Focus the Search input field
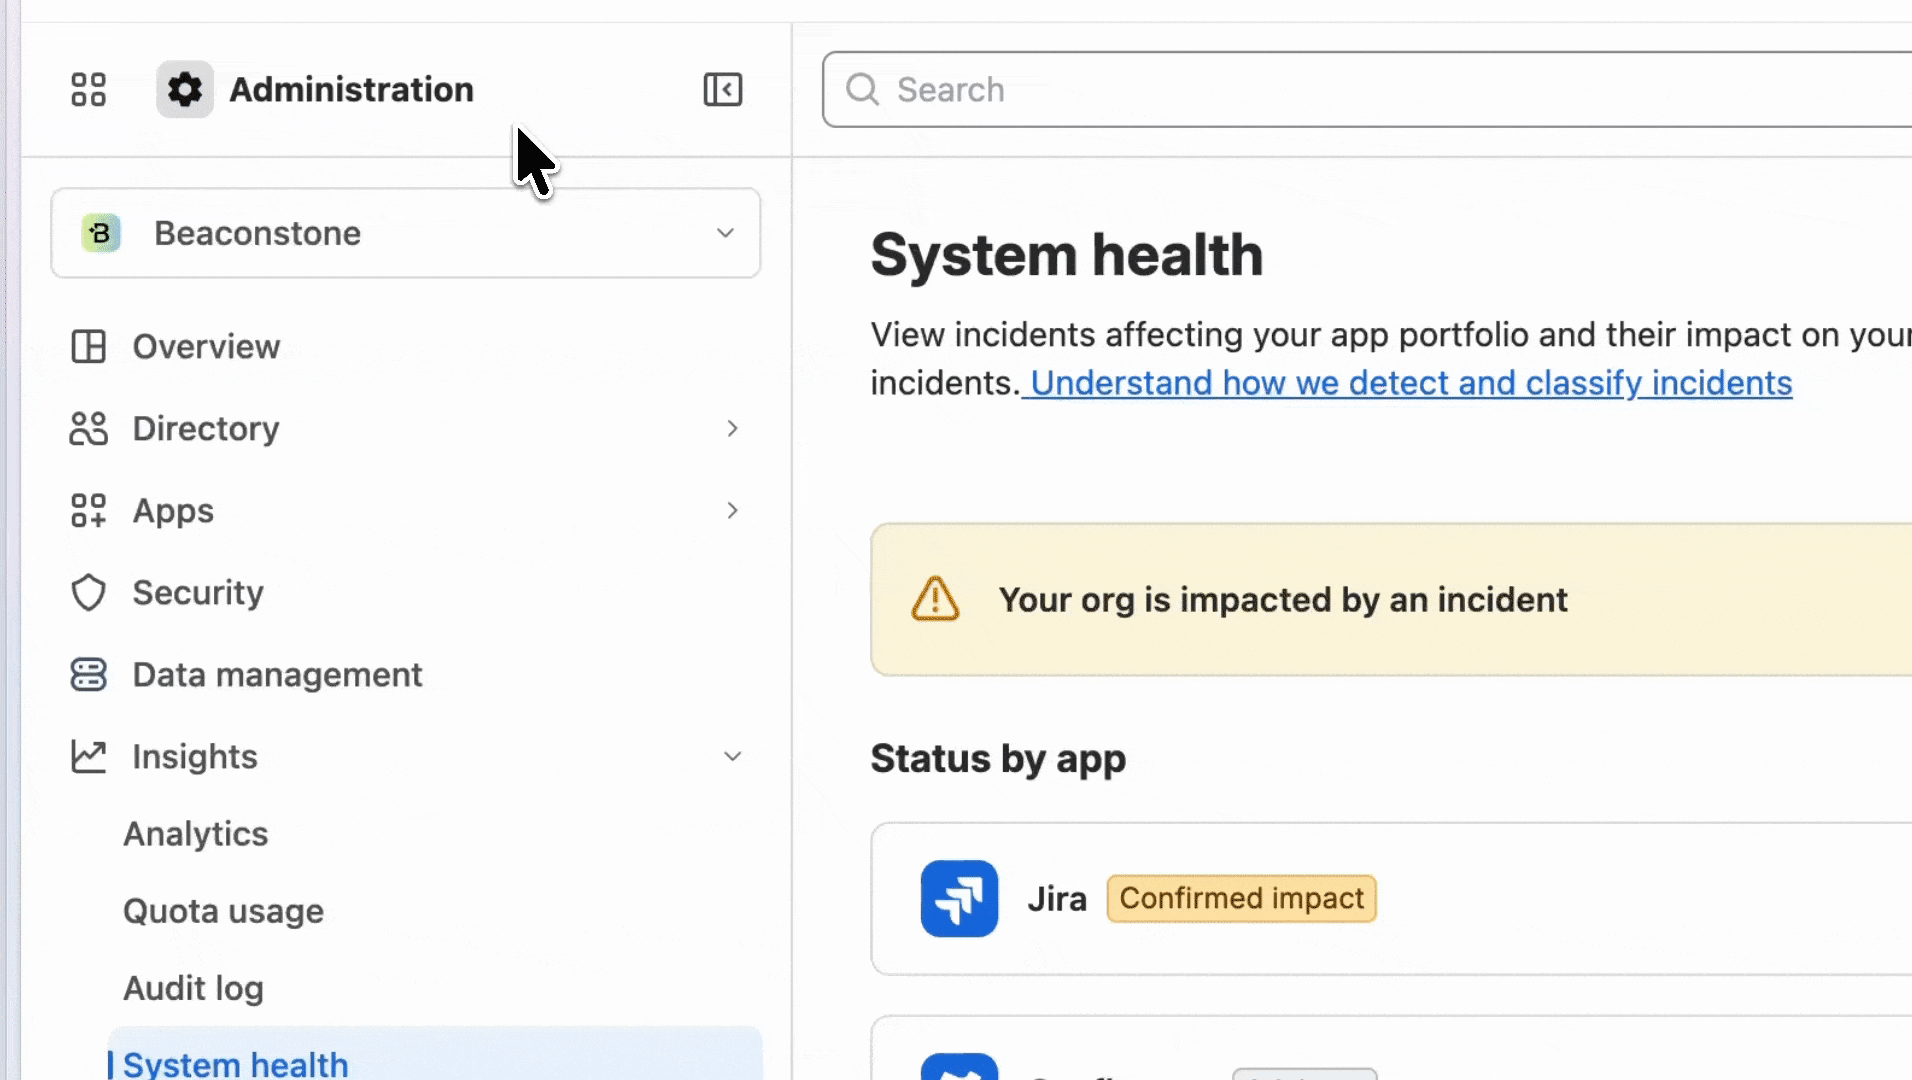The height and width of the screenshot is (1080, 1912). (1367, 89)
